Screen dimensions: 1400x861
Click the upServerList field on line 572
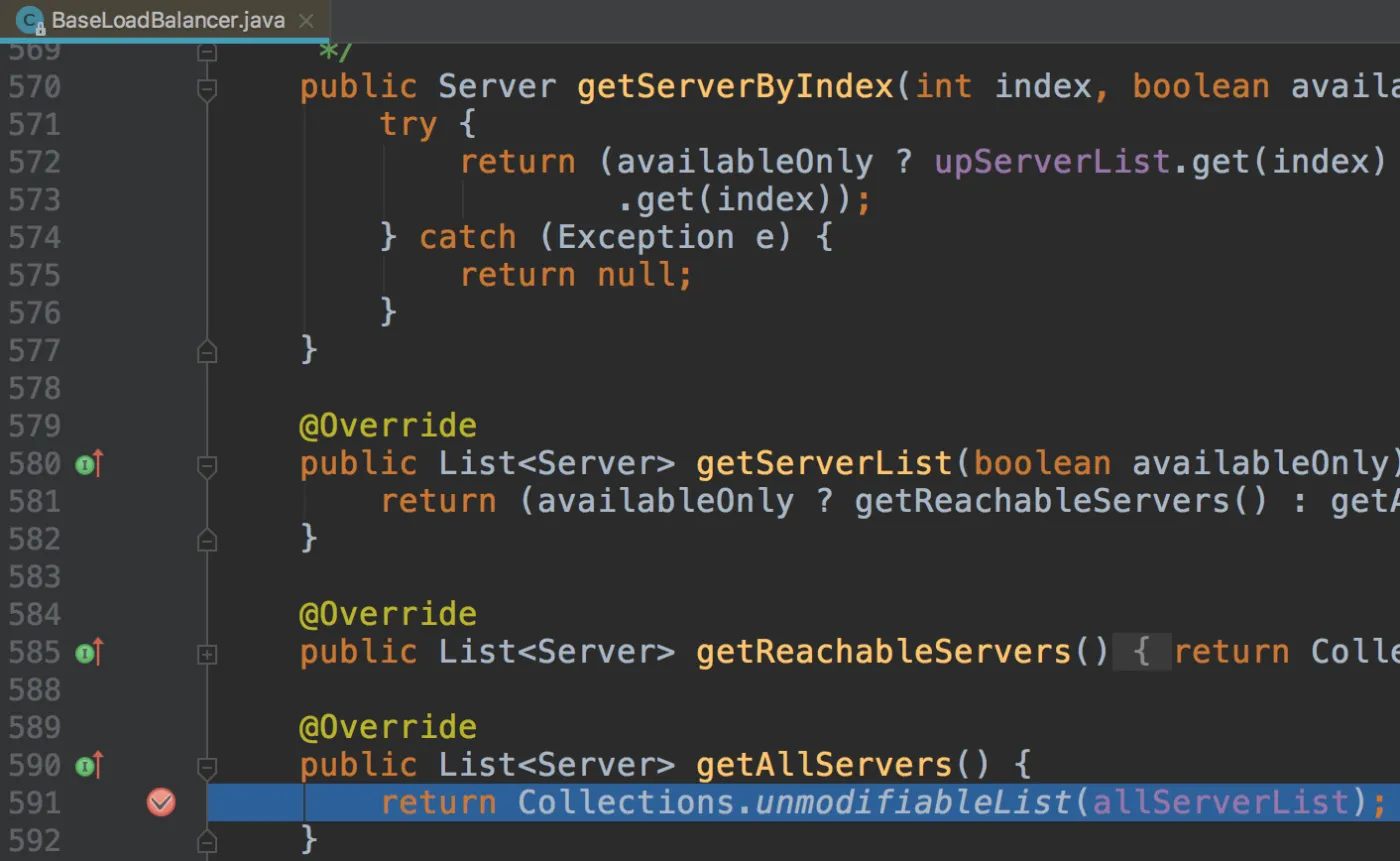1052,162
